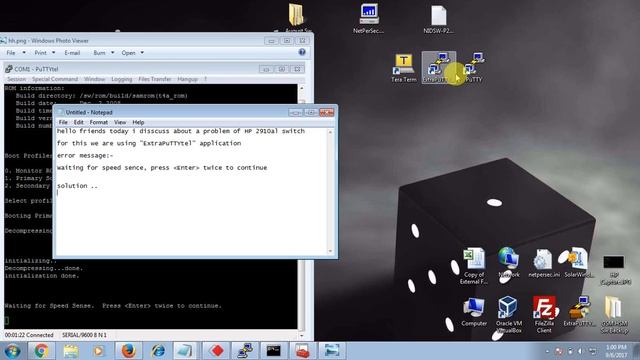Select the SolarWinds desktop icon
640x360 pixels.
579,263
